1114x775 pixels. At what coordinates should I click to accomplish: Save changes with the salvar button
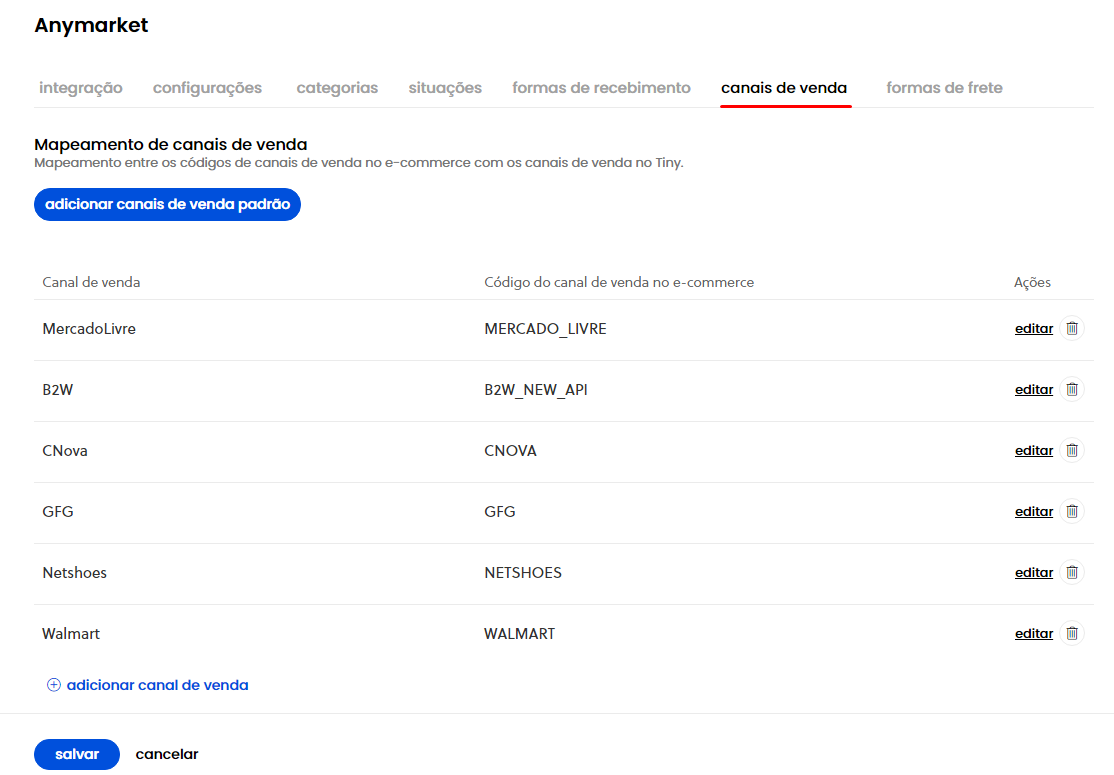[x=77, y=754]
